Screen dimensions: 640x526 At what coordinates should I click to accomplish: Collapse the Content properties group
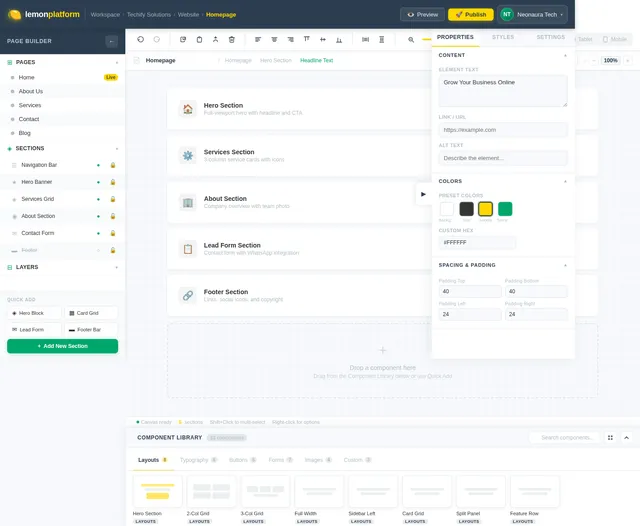click(565, 55)
